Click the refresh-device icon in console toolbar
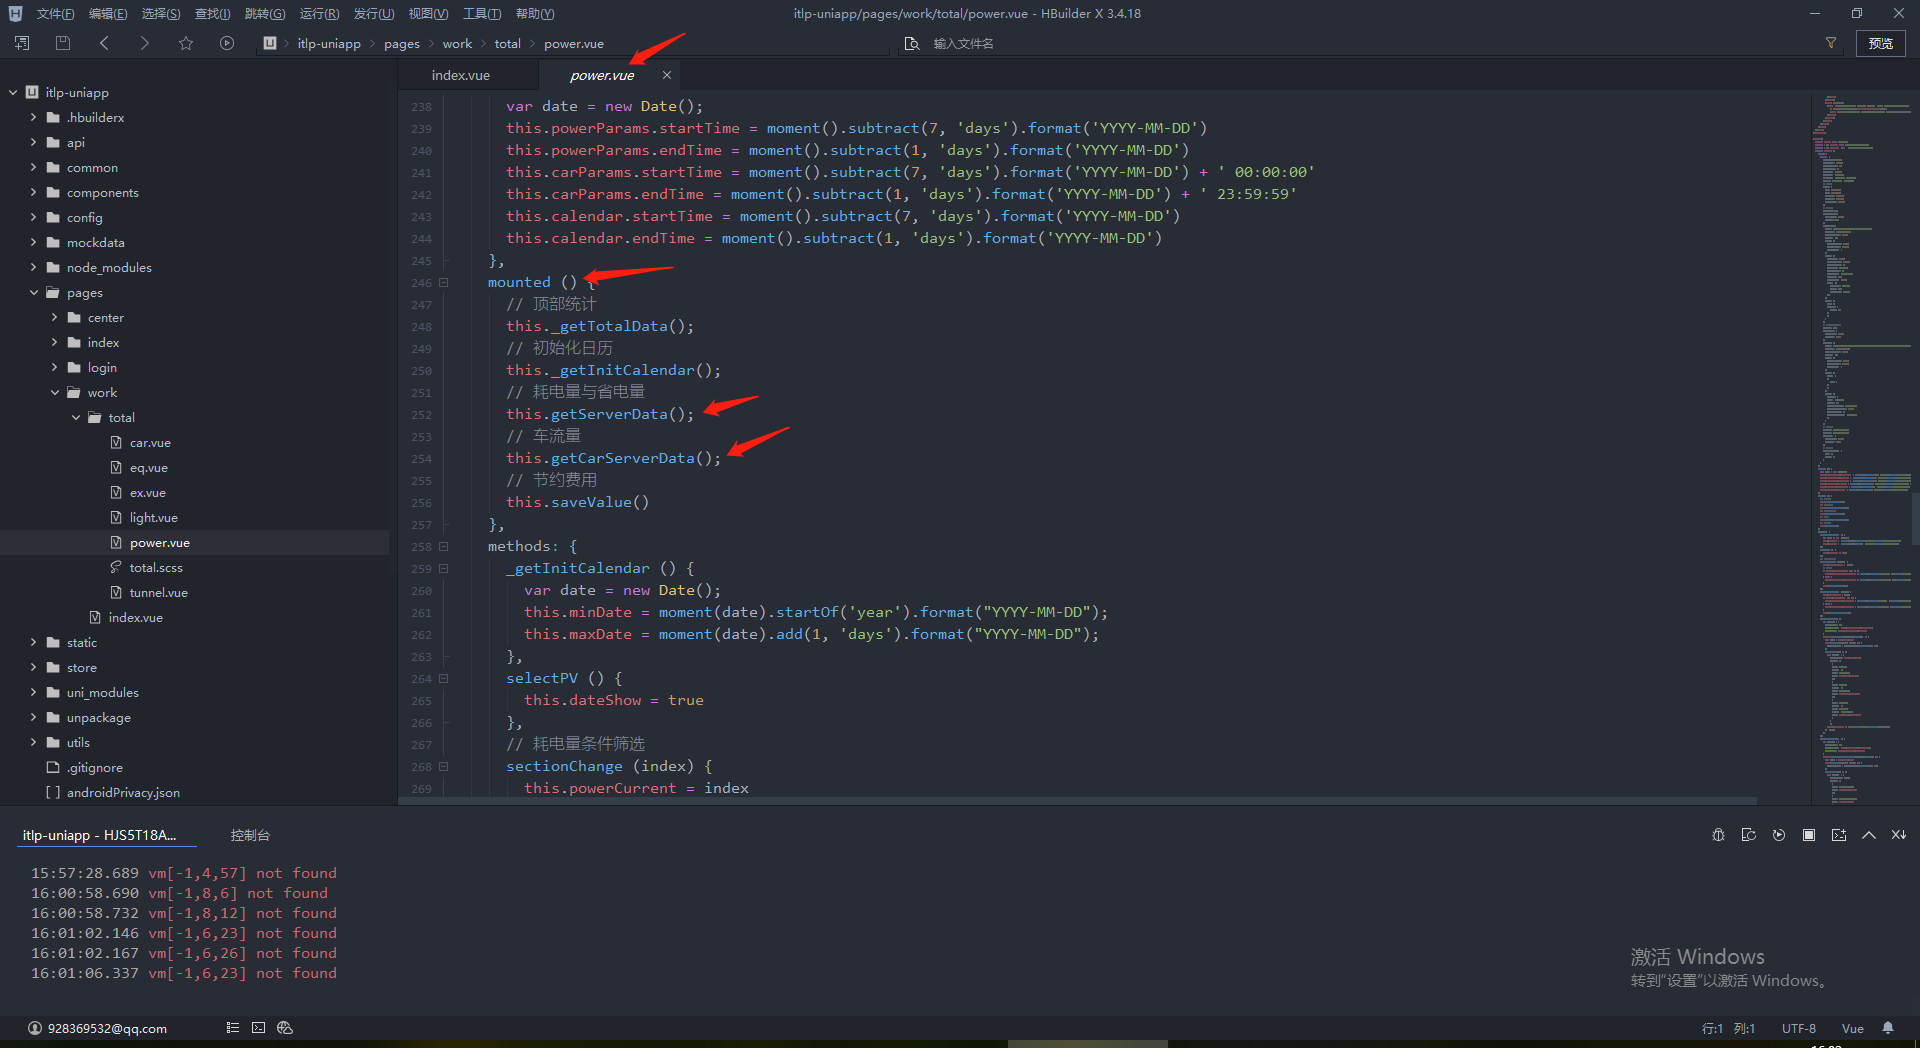 pyautogui.click(x=1748, y=835)
